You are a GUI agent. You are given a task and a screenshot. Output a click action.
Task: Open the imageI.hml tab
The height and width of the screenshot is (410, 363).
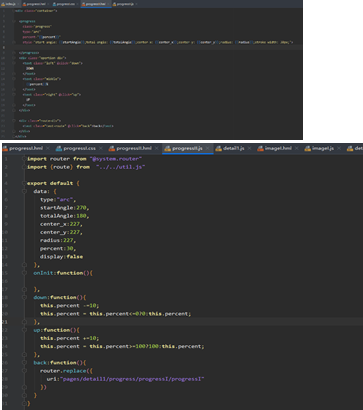point(278,148)
